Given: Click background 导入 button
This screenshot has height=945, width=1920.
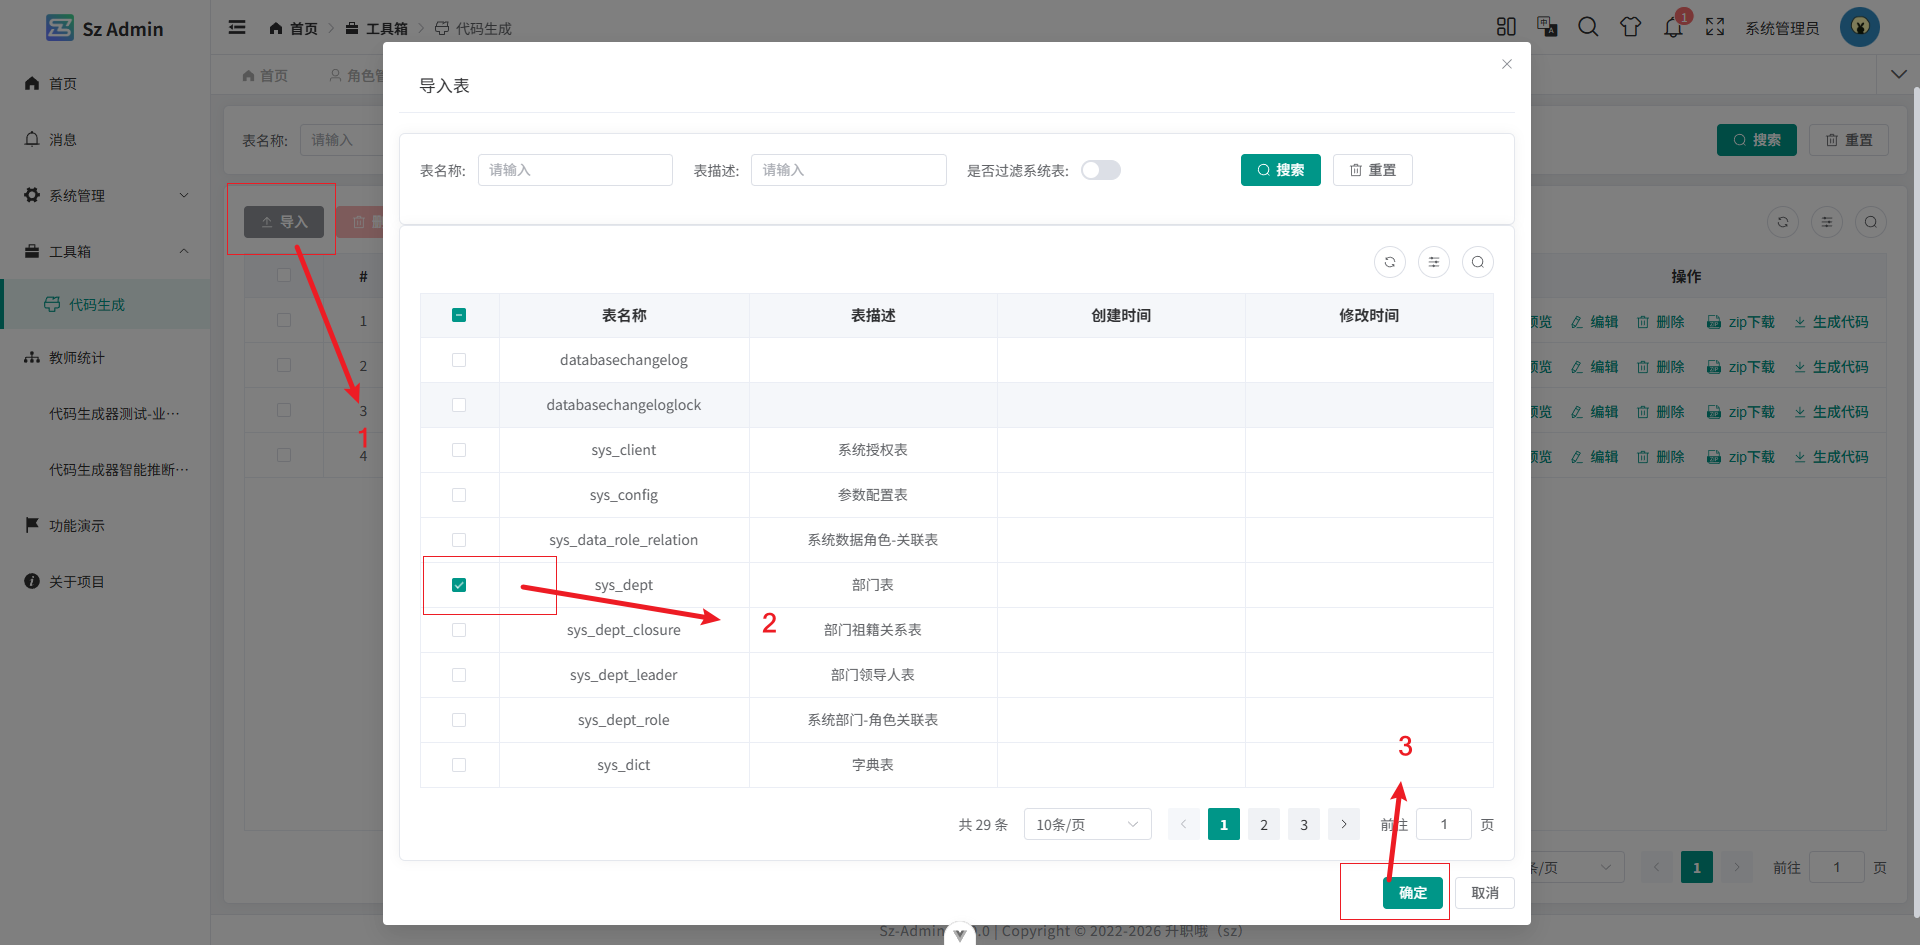Looking at the screenshot, I should (x=284, y=222).
